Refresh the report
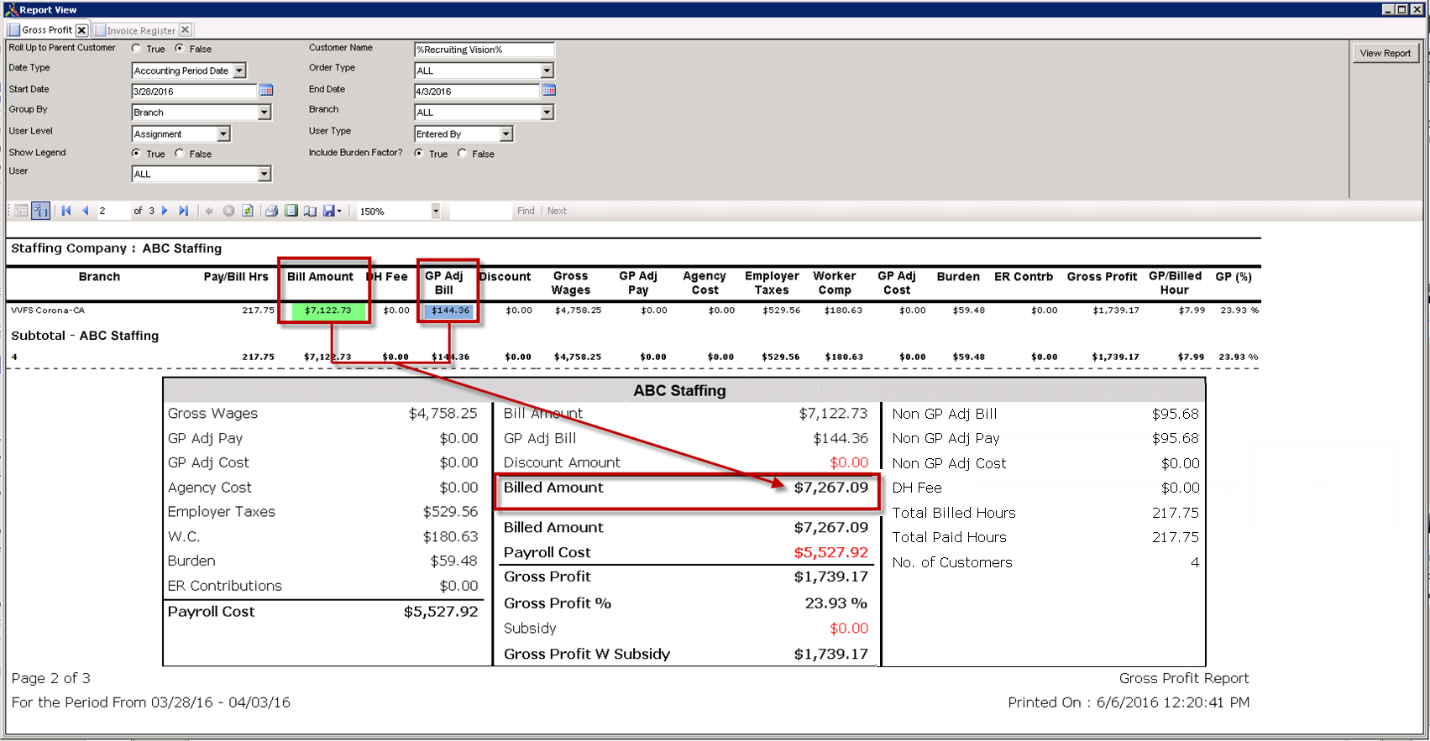 247,211
